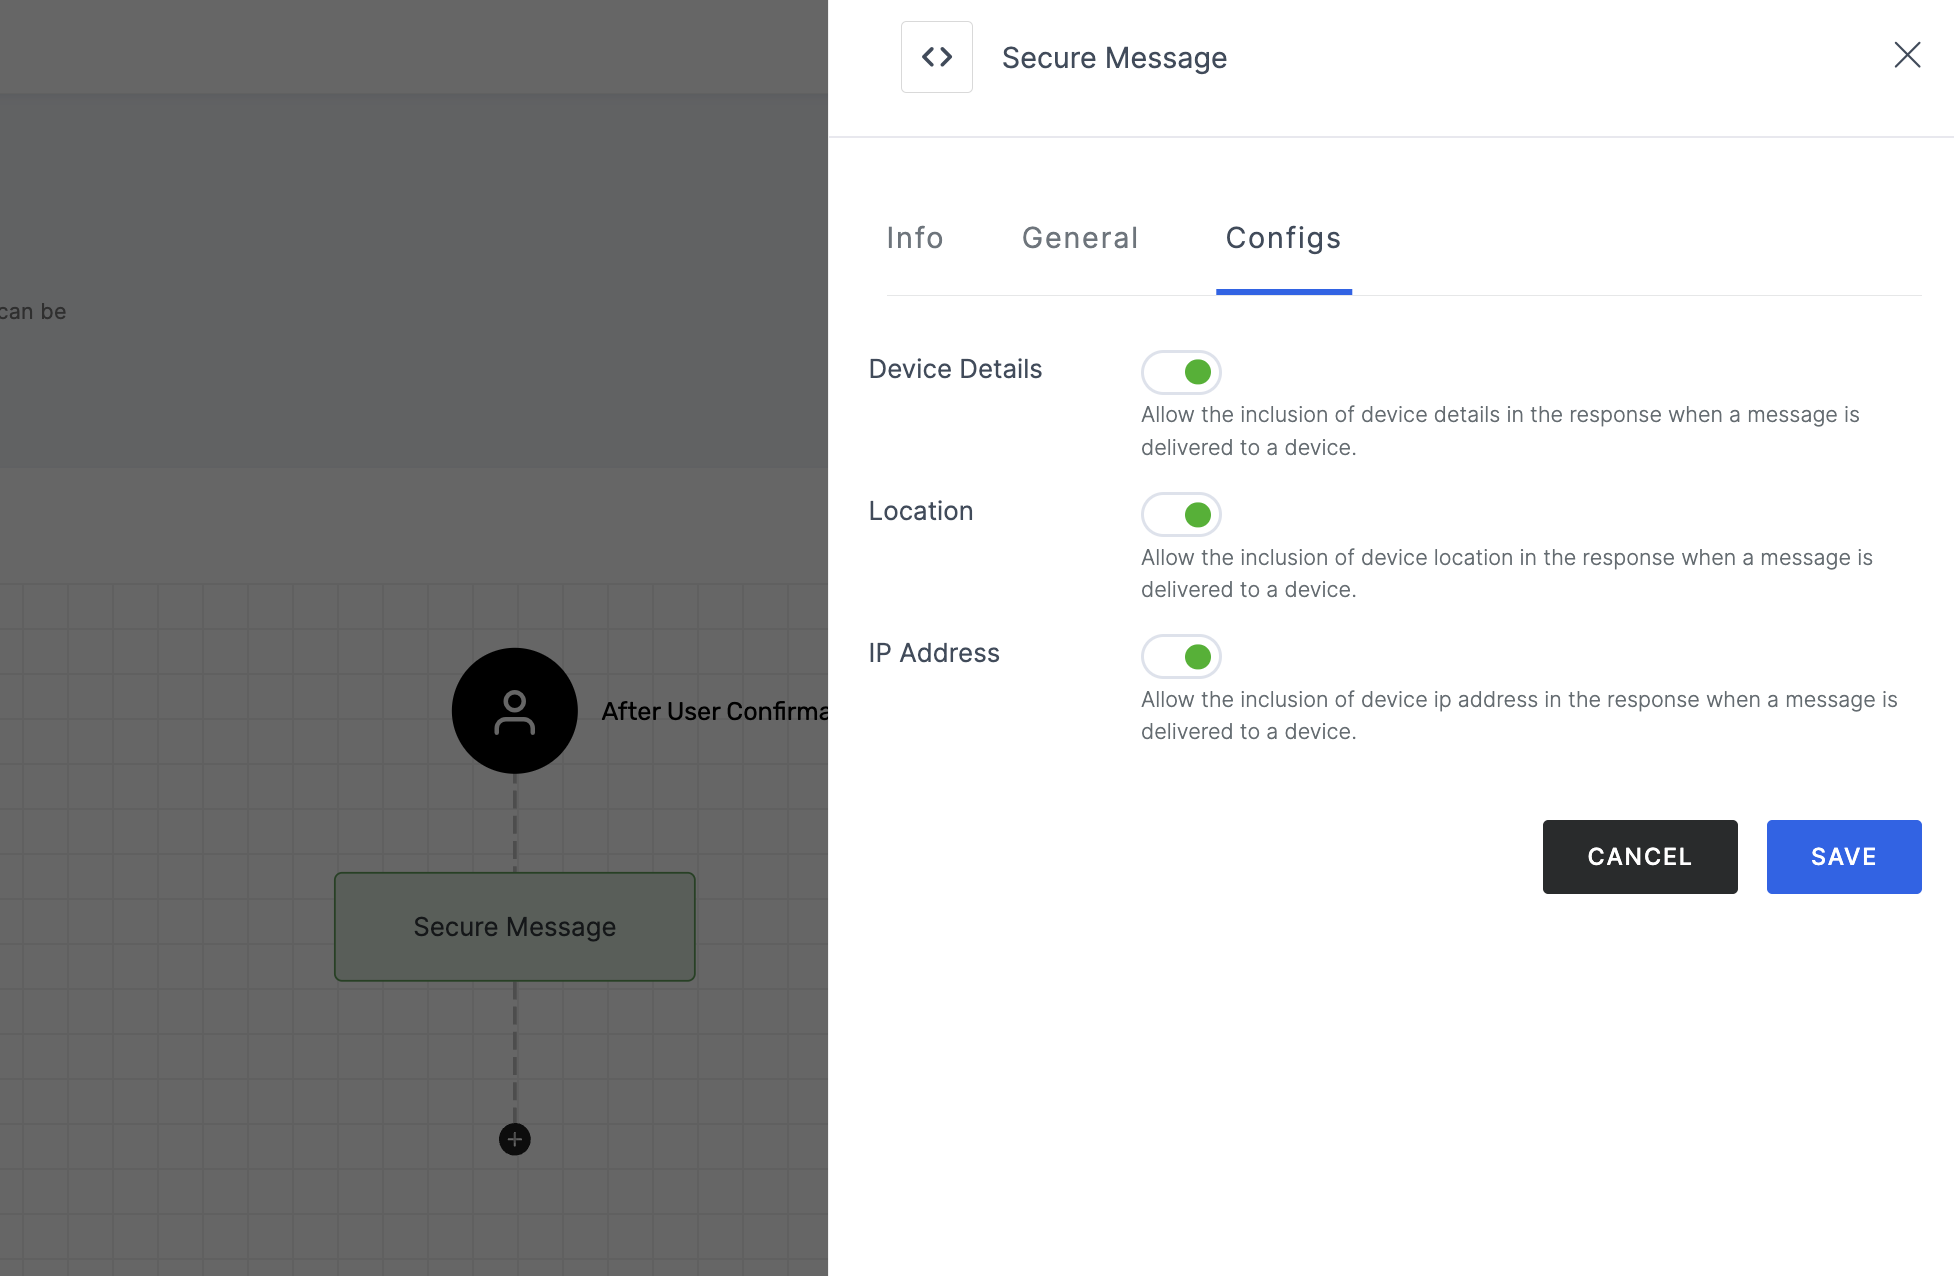Click the Secure Message panel title
Screen dimensions: 1954x1276
1115,58
